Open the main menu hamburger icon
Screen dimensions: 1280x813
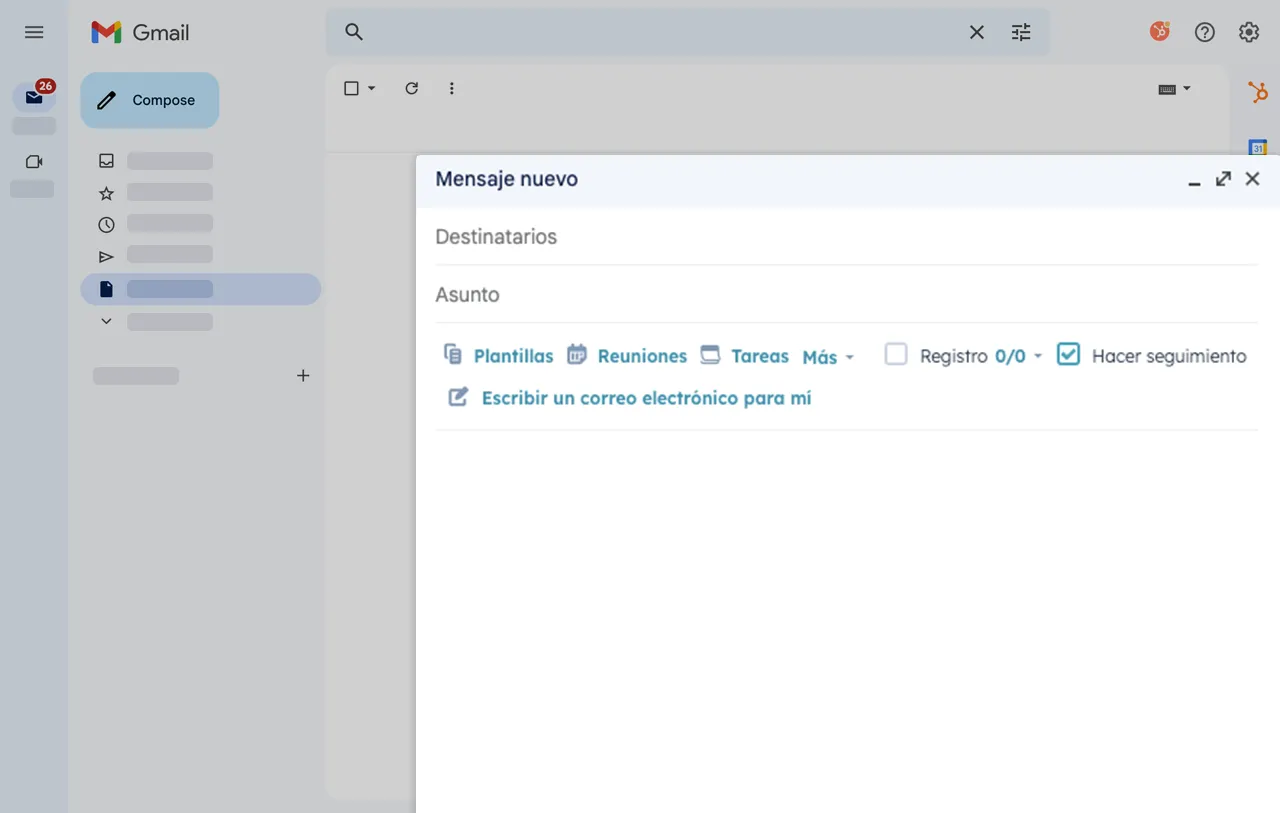pyautogui.click(x=34, y=32)
